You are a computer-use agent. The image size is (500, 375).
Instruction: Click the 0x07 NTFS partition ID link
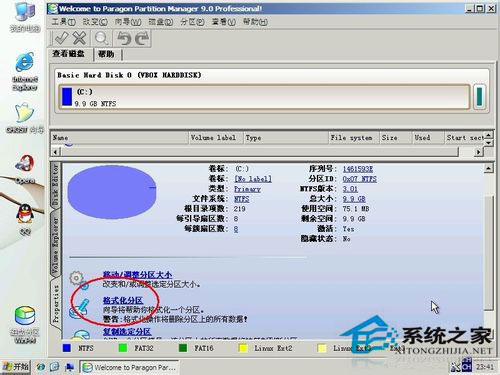click(360, 179)
